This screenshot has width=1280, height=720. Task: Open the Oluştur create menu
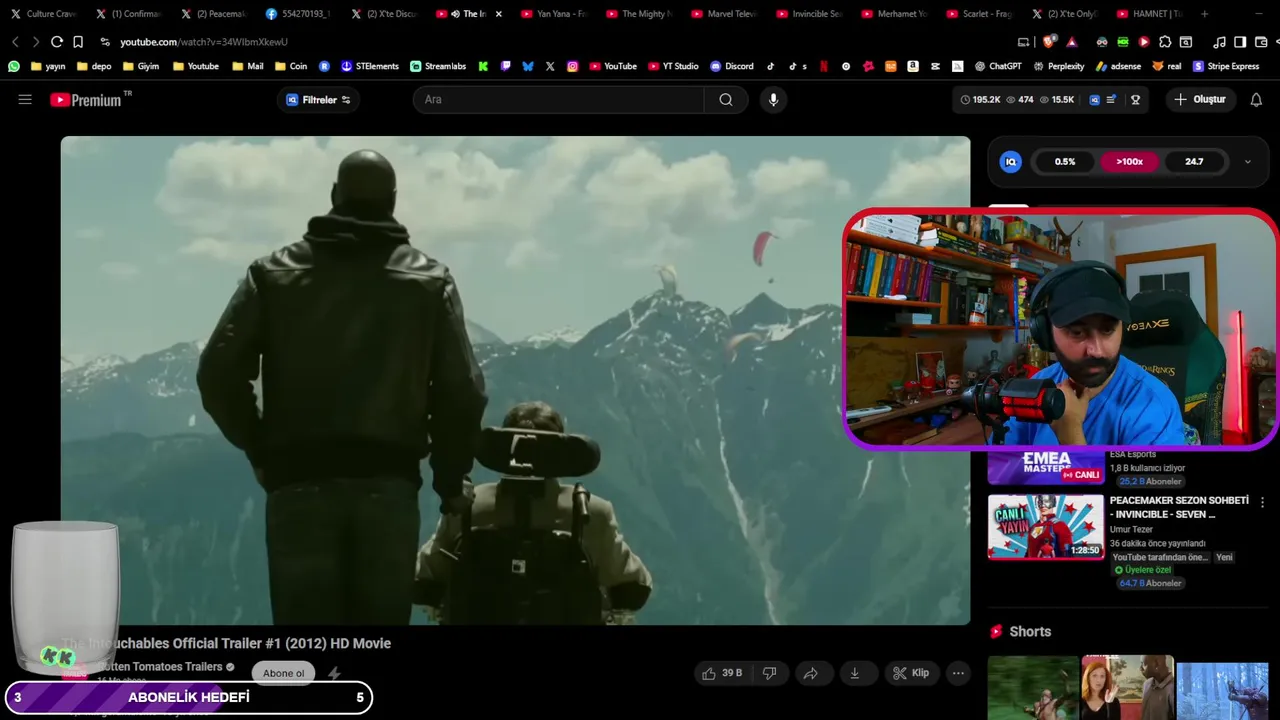(x=1200, y=100)
